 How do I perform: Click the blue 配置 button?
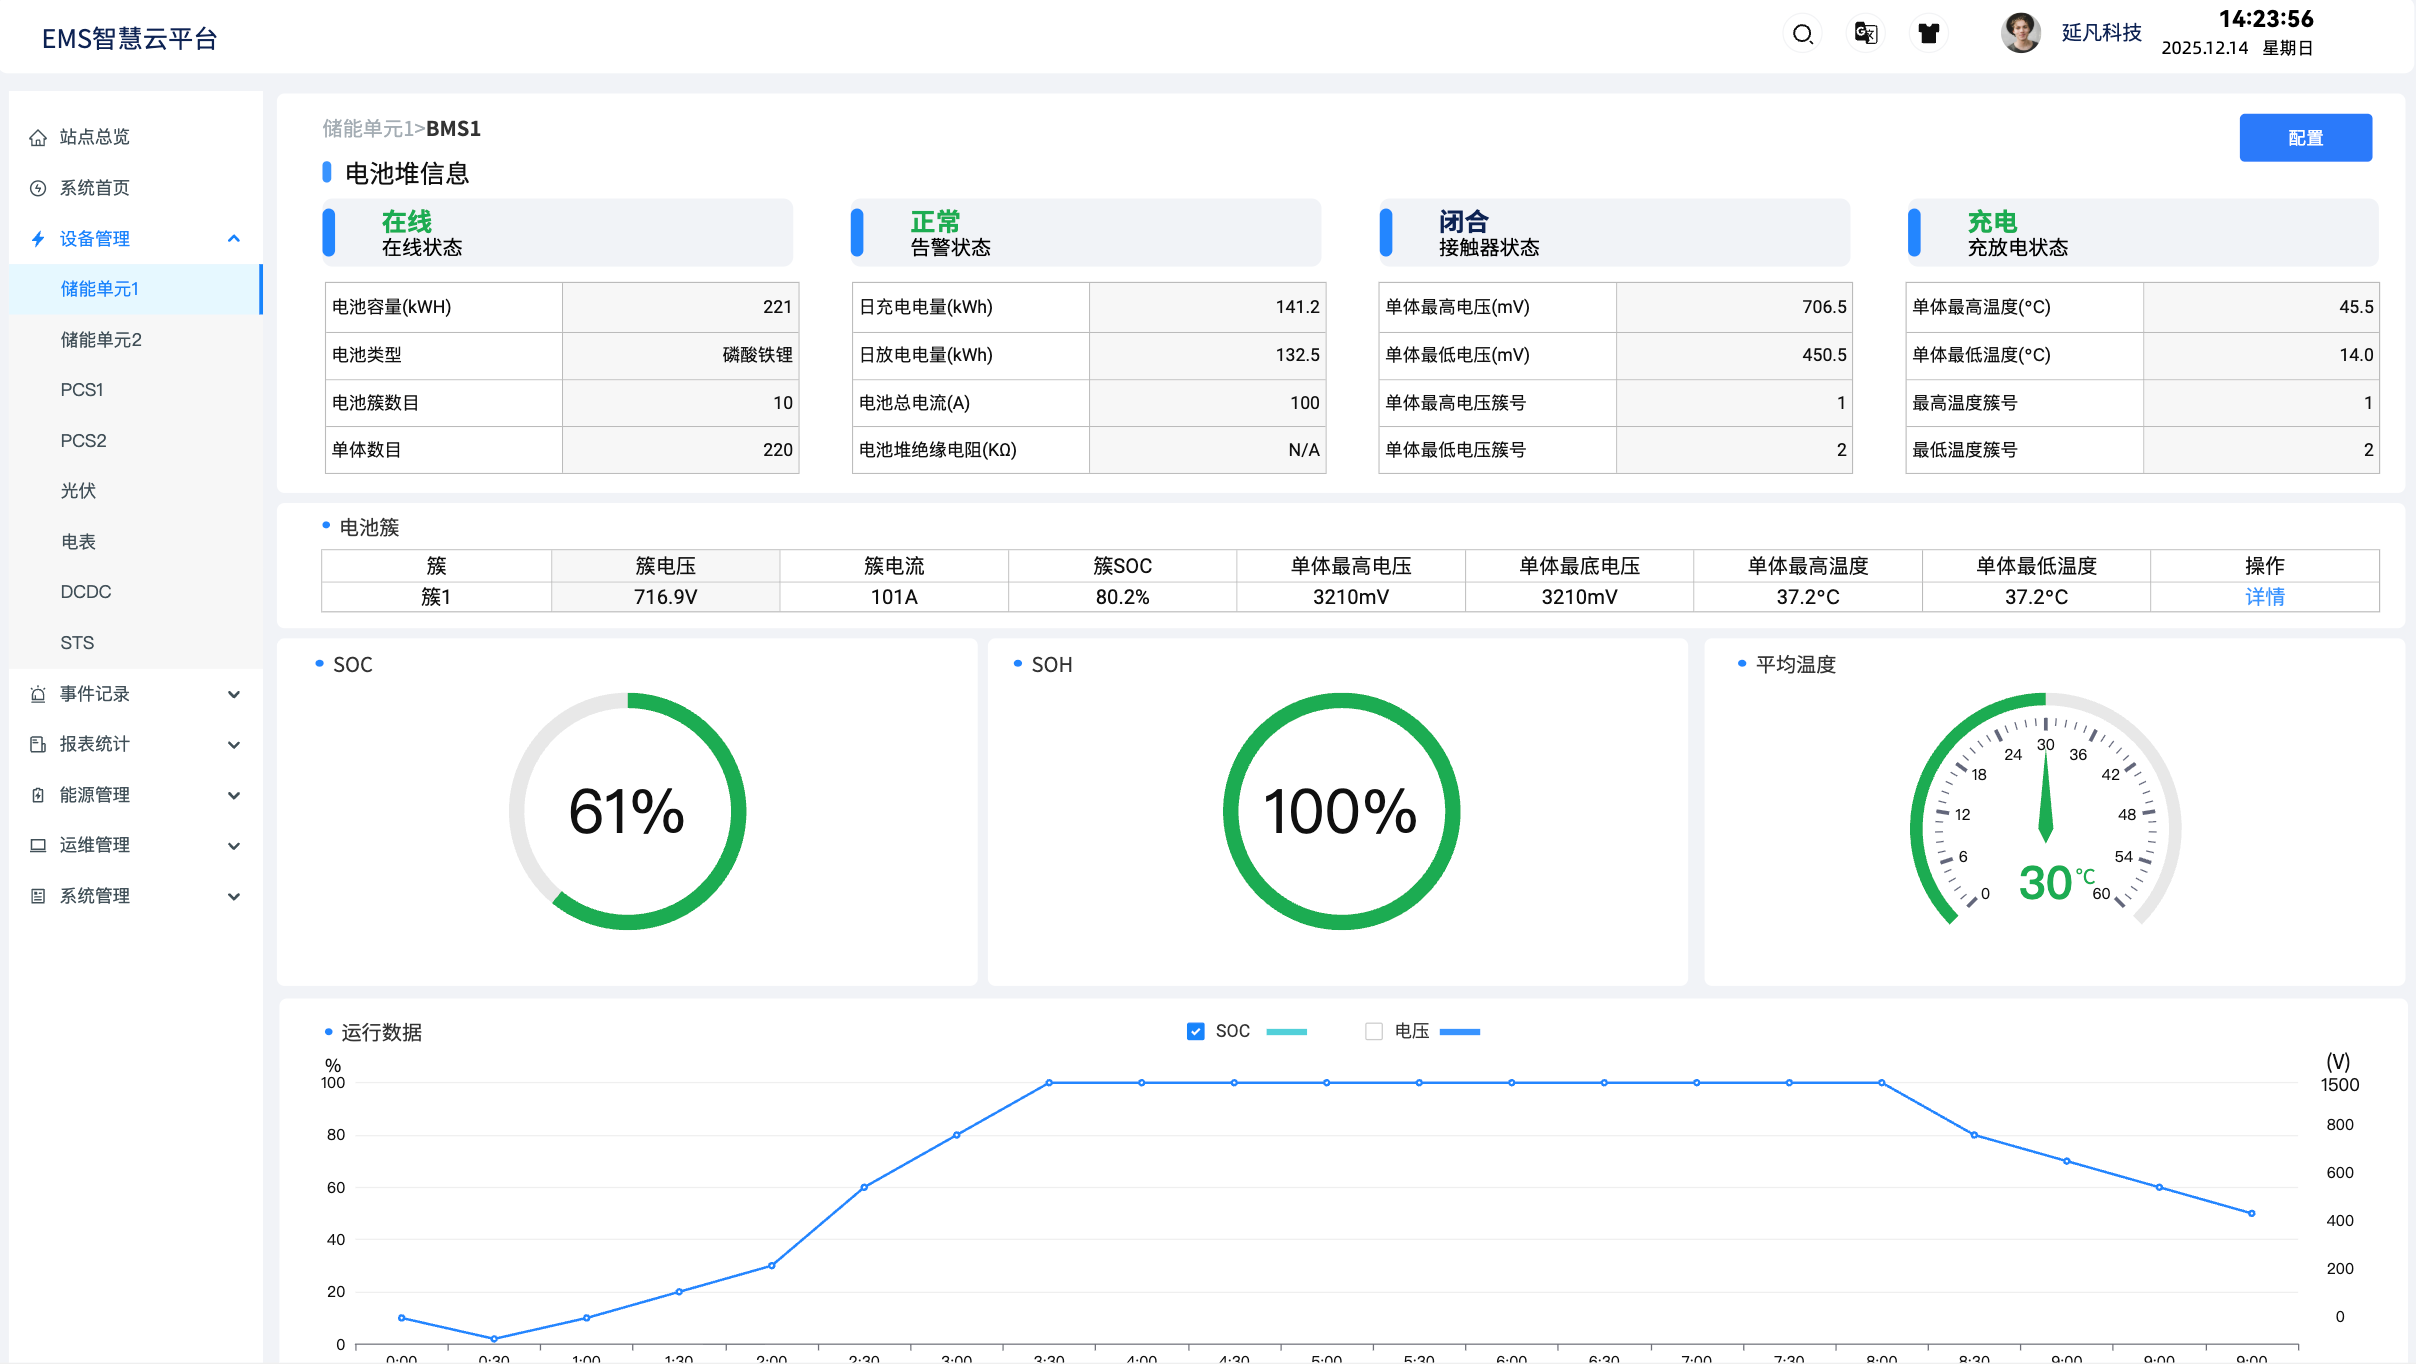[x=2305, y=138]
